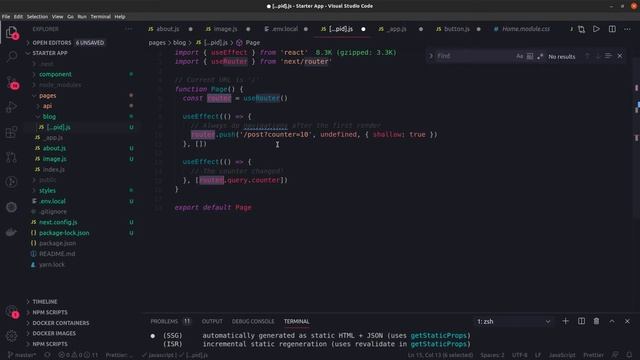Click the Run code play icon
Viewport: 640px width, 360px height.
pos(596,29)
